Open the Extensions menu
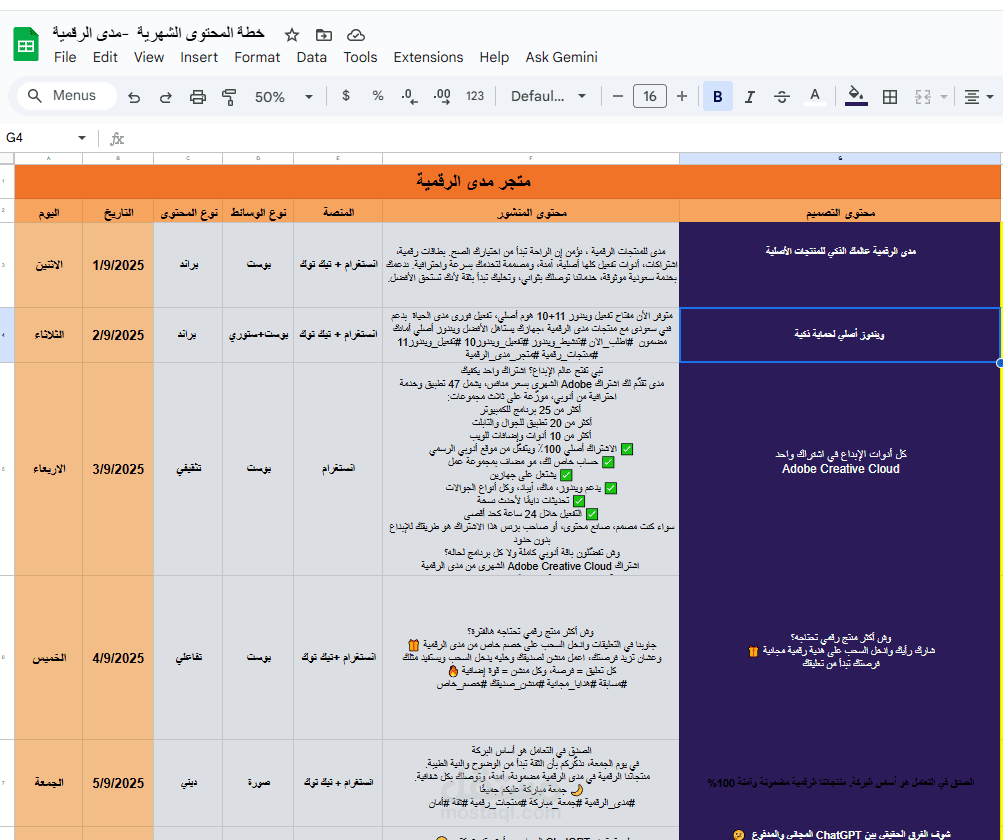The width and height of the screenshot is (1003, 840). pyautogui.click(x=428, y=57)
